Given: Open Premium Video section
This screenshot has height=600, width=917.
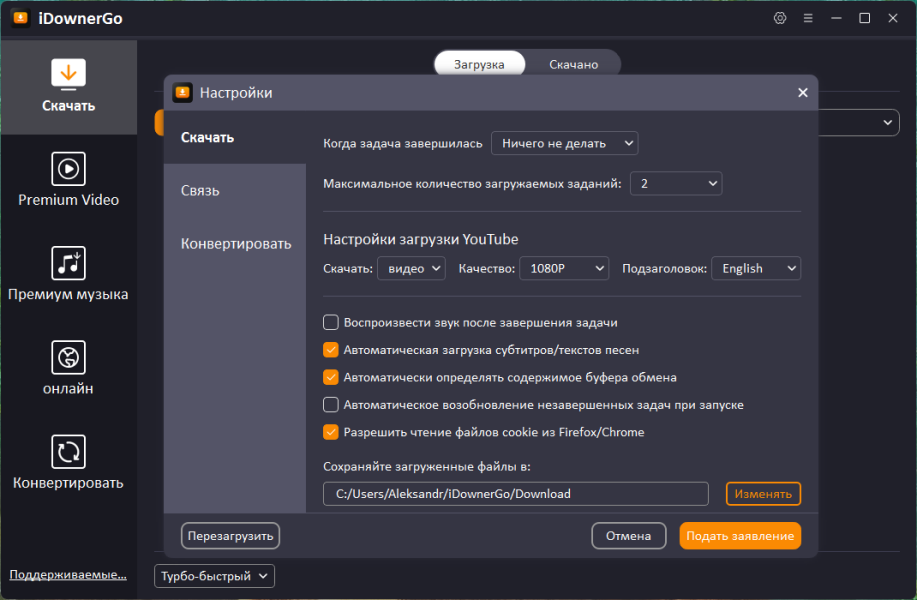Looking at the screenshot, I should [x=68, y=180].
